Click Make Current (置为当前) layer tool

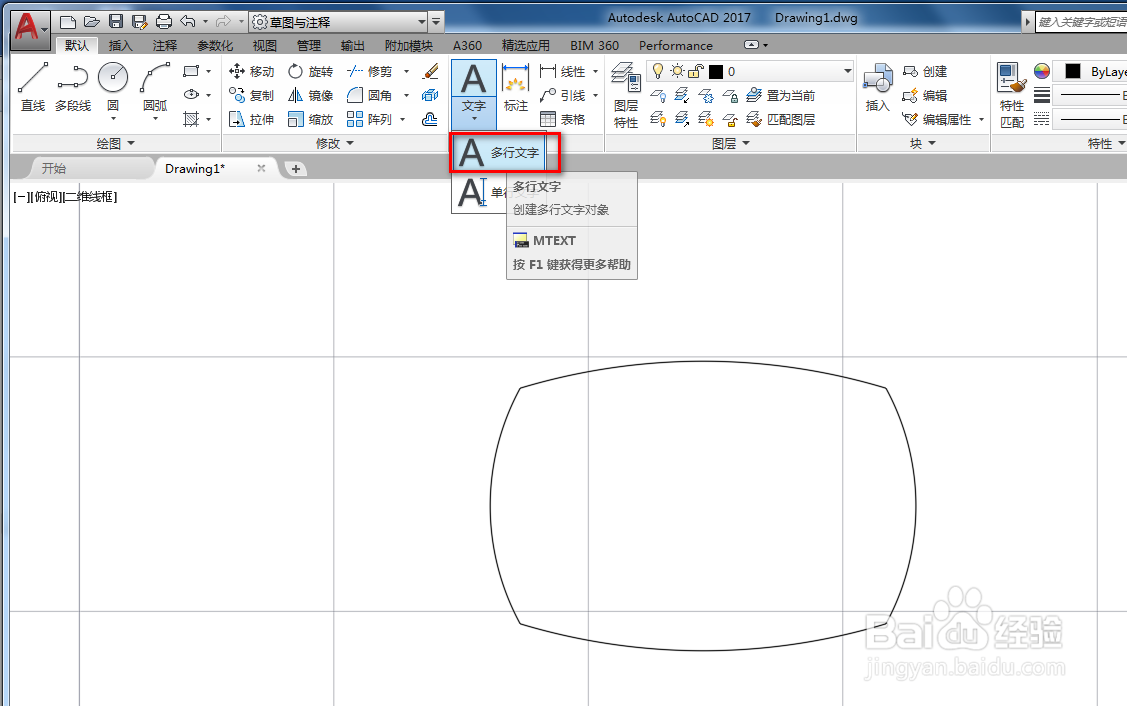(781, 95)
